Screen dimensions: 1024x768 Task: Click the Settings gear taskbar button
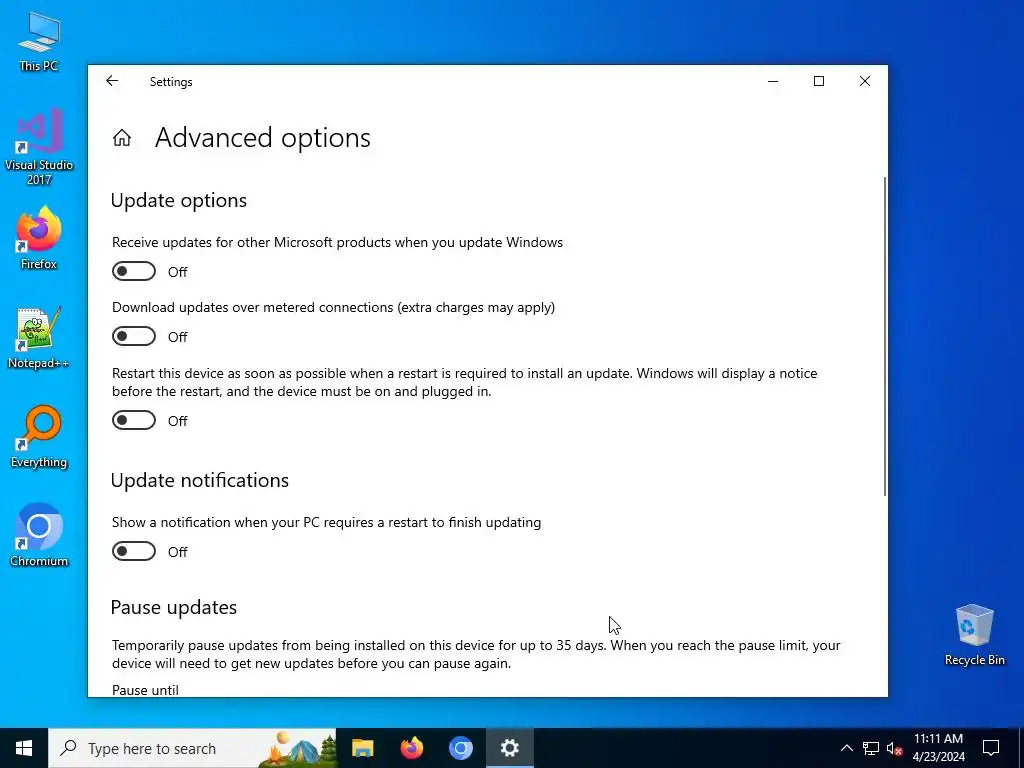[509, 748]
